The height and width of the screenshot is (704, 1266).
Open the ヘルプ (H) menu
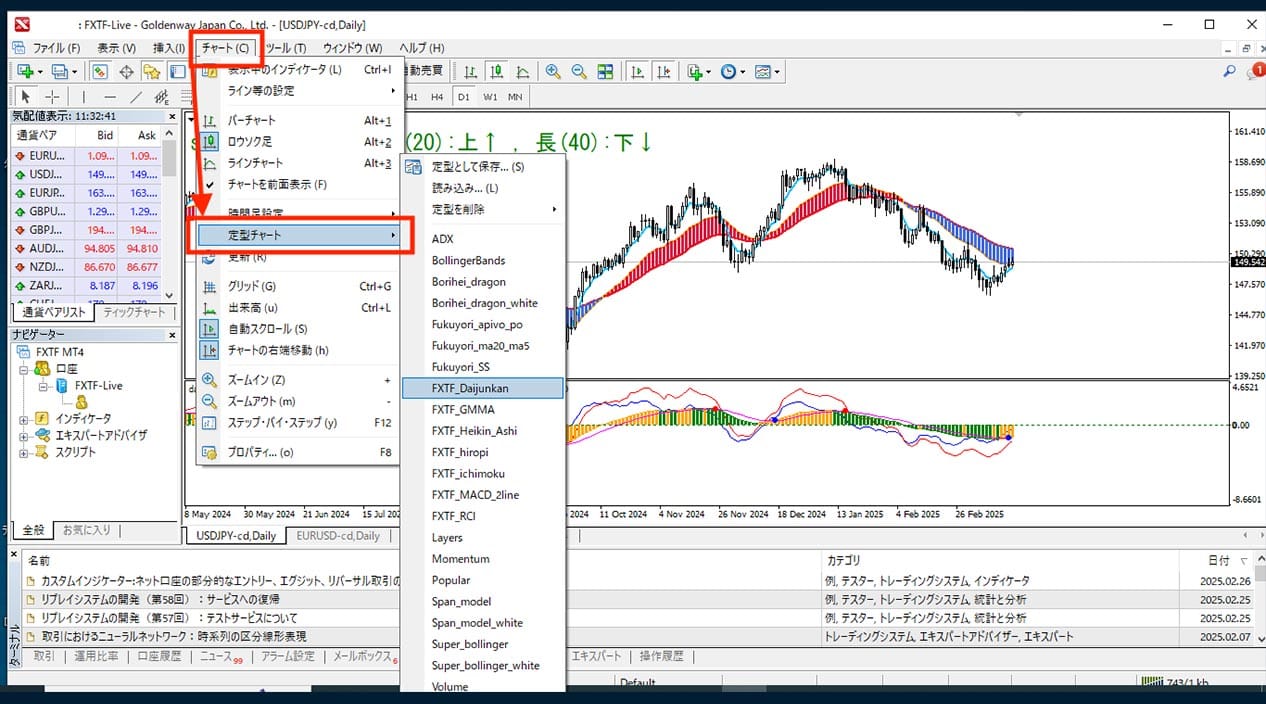click(x=421, y=48)
